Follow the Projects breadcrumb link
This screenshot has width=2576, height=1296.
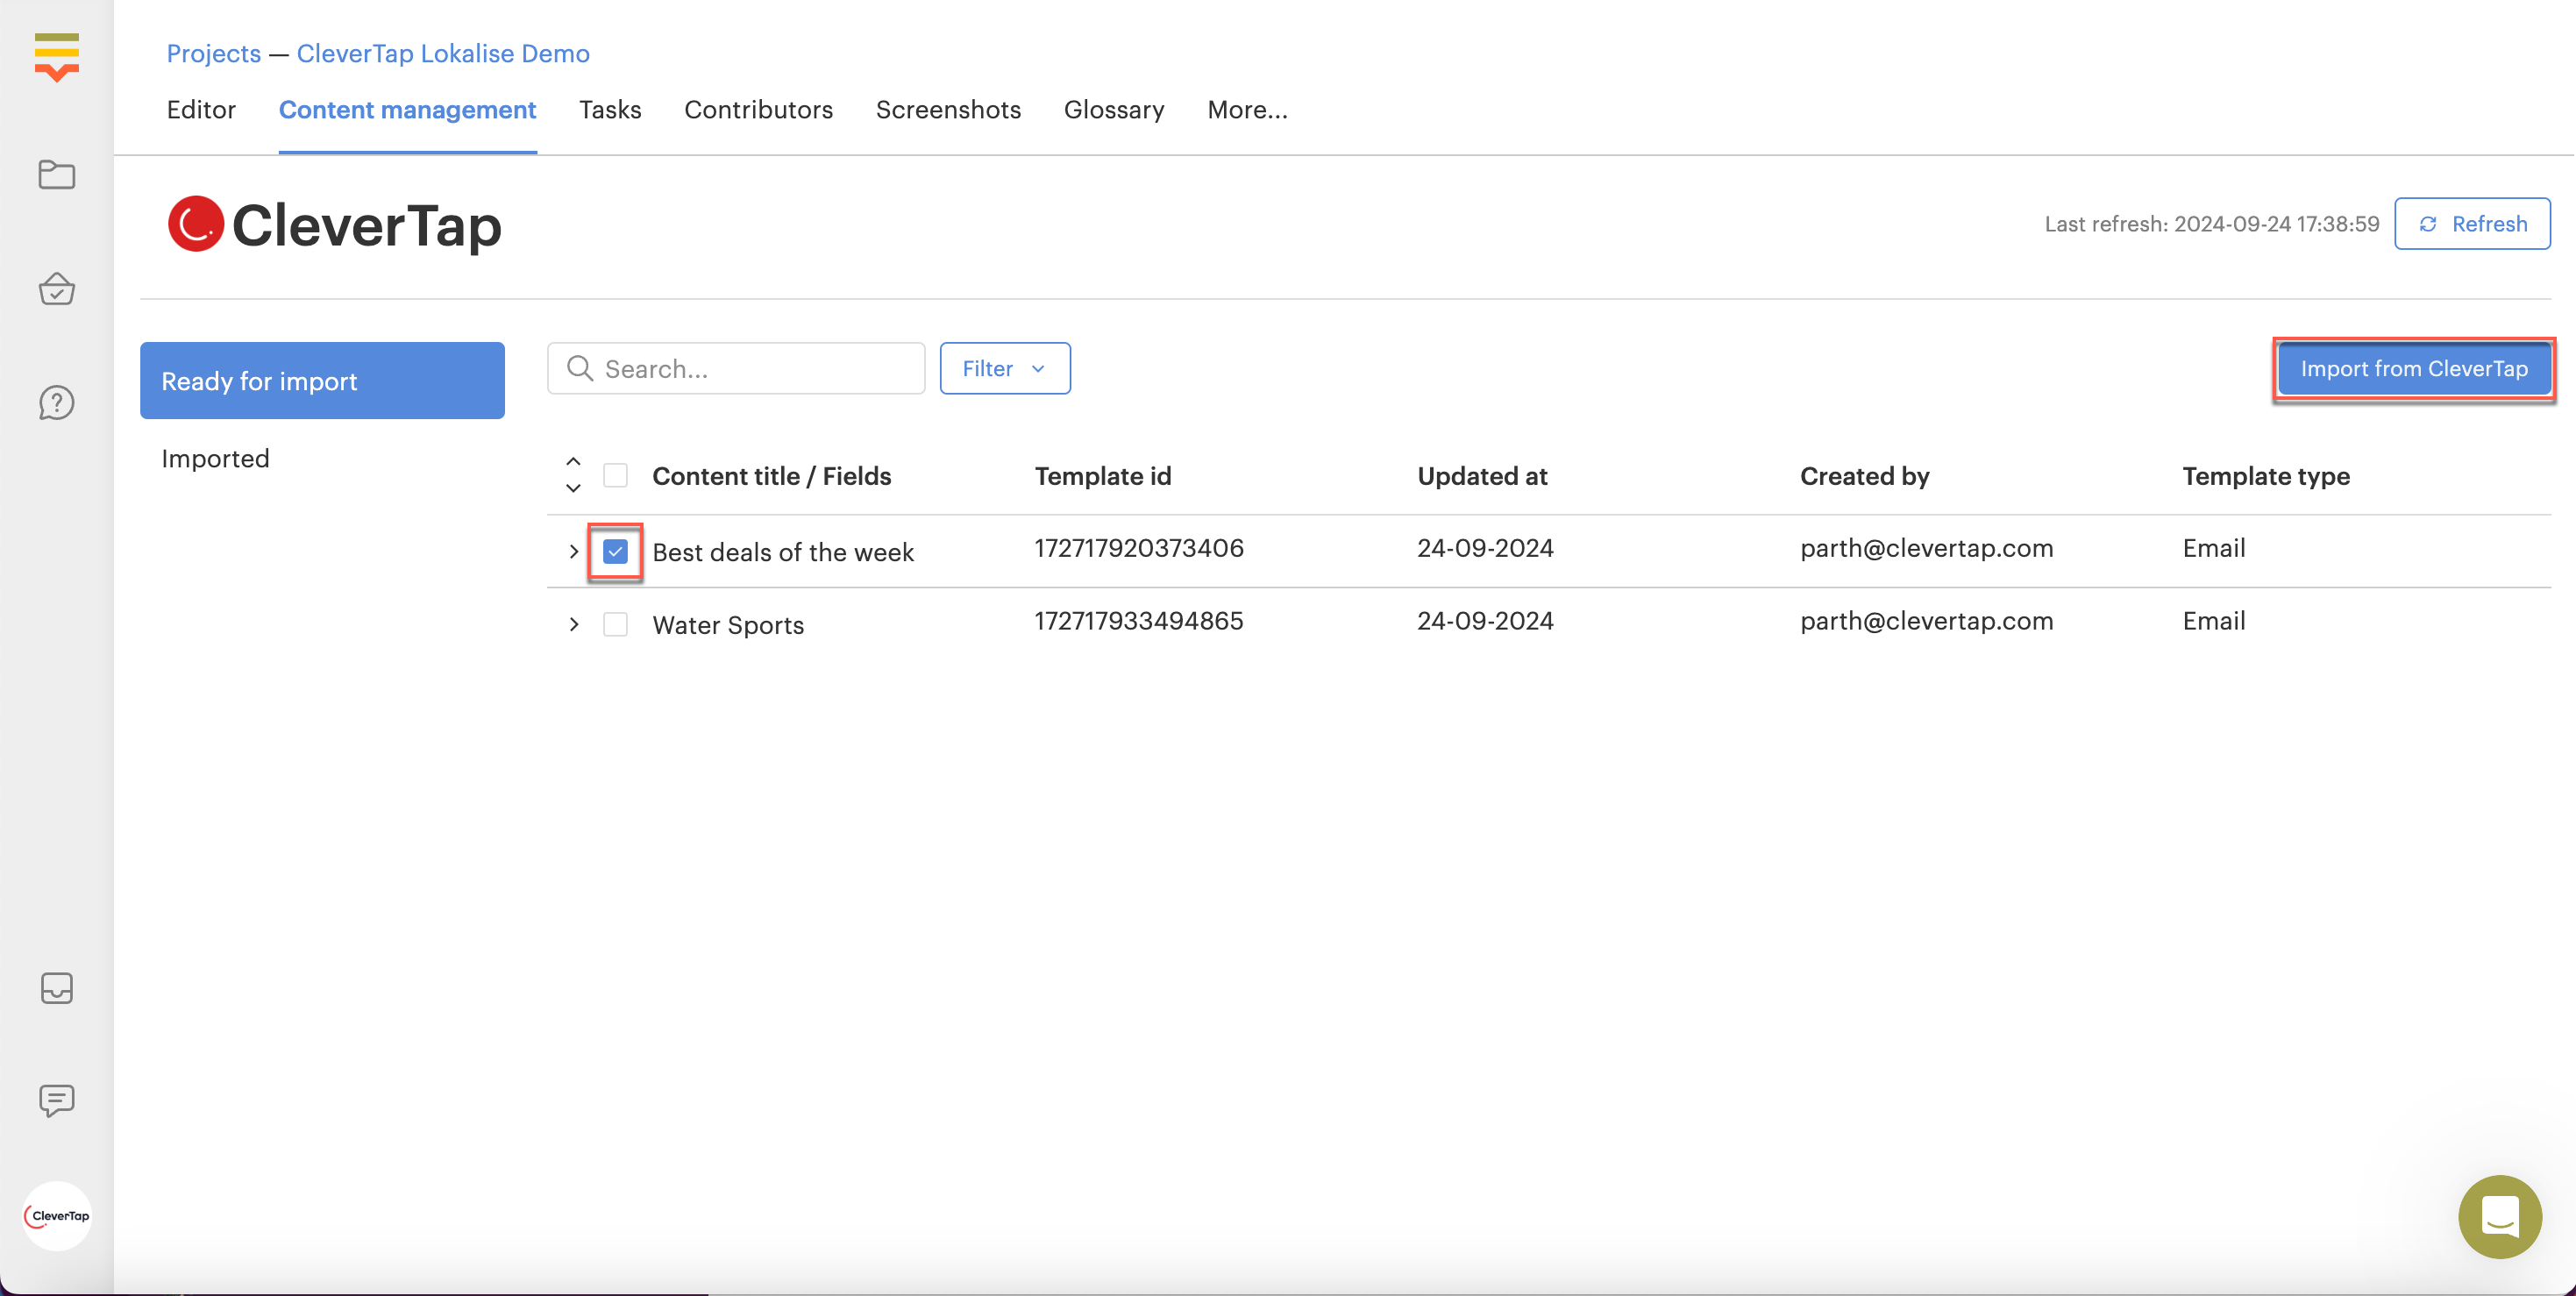213,53
